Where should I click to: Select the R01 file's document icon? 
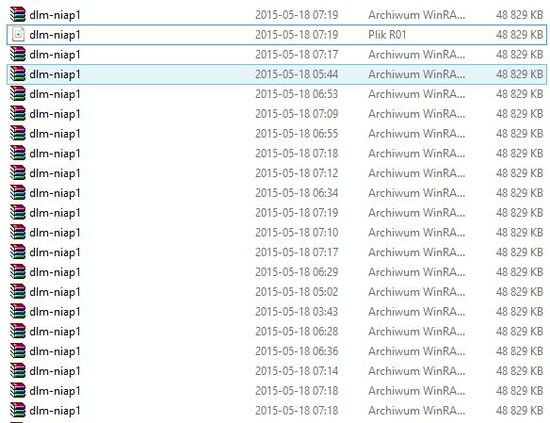18,35
